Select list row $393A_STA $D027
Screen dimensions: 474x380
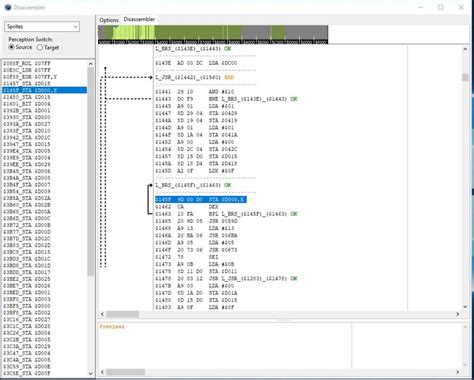45,124
